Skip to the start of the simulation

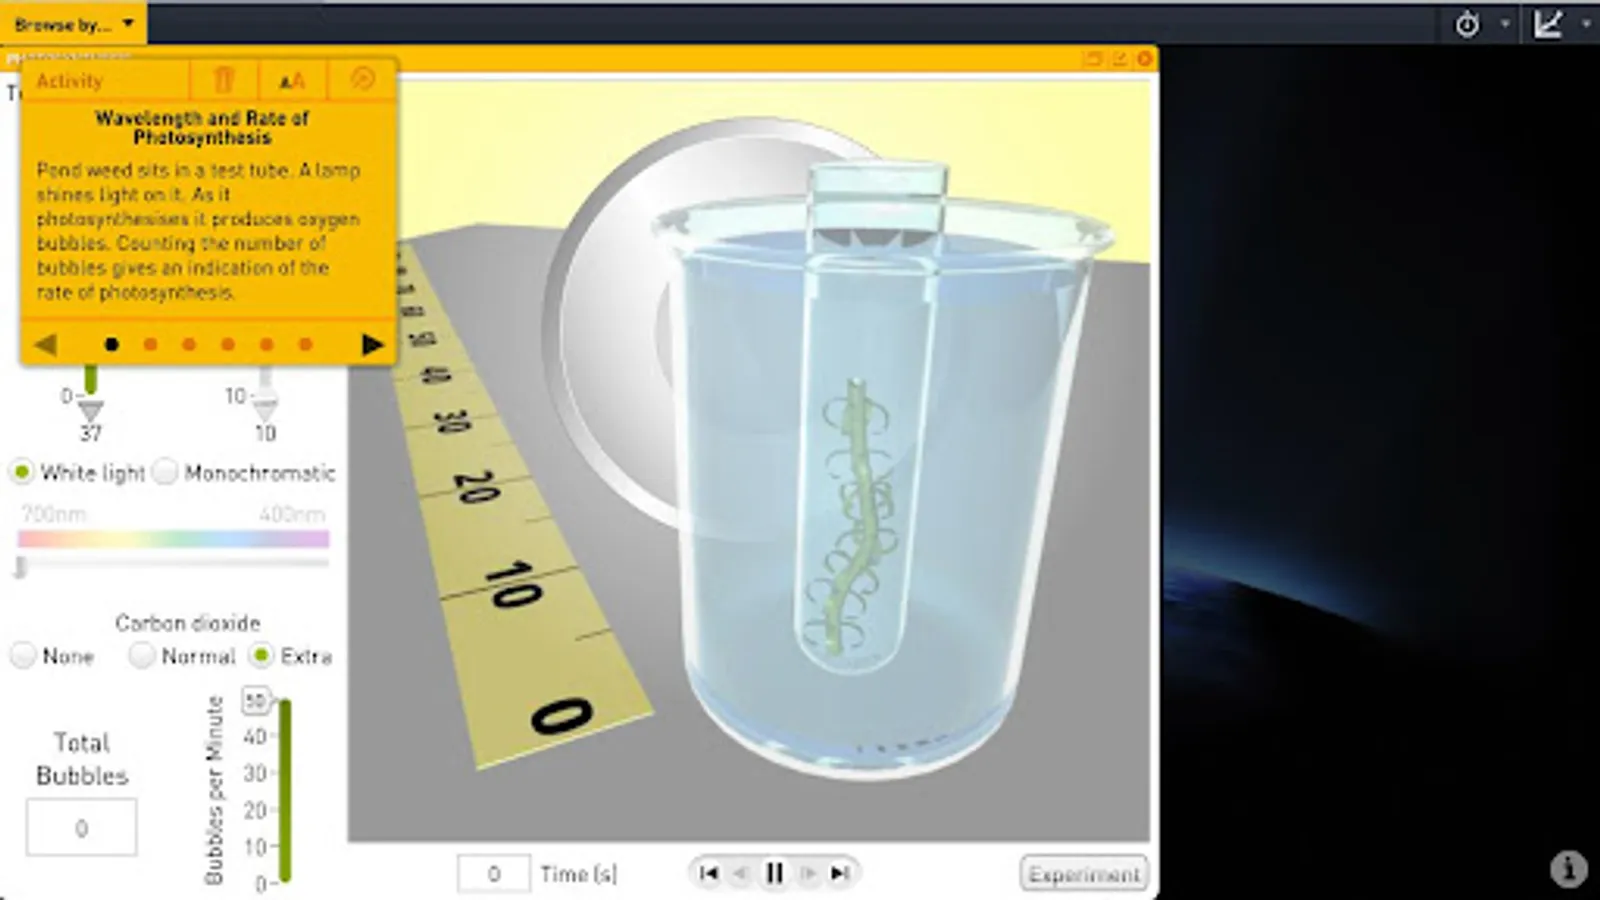(708, 873)
